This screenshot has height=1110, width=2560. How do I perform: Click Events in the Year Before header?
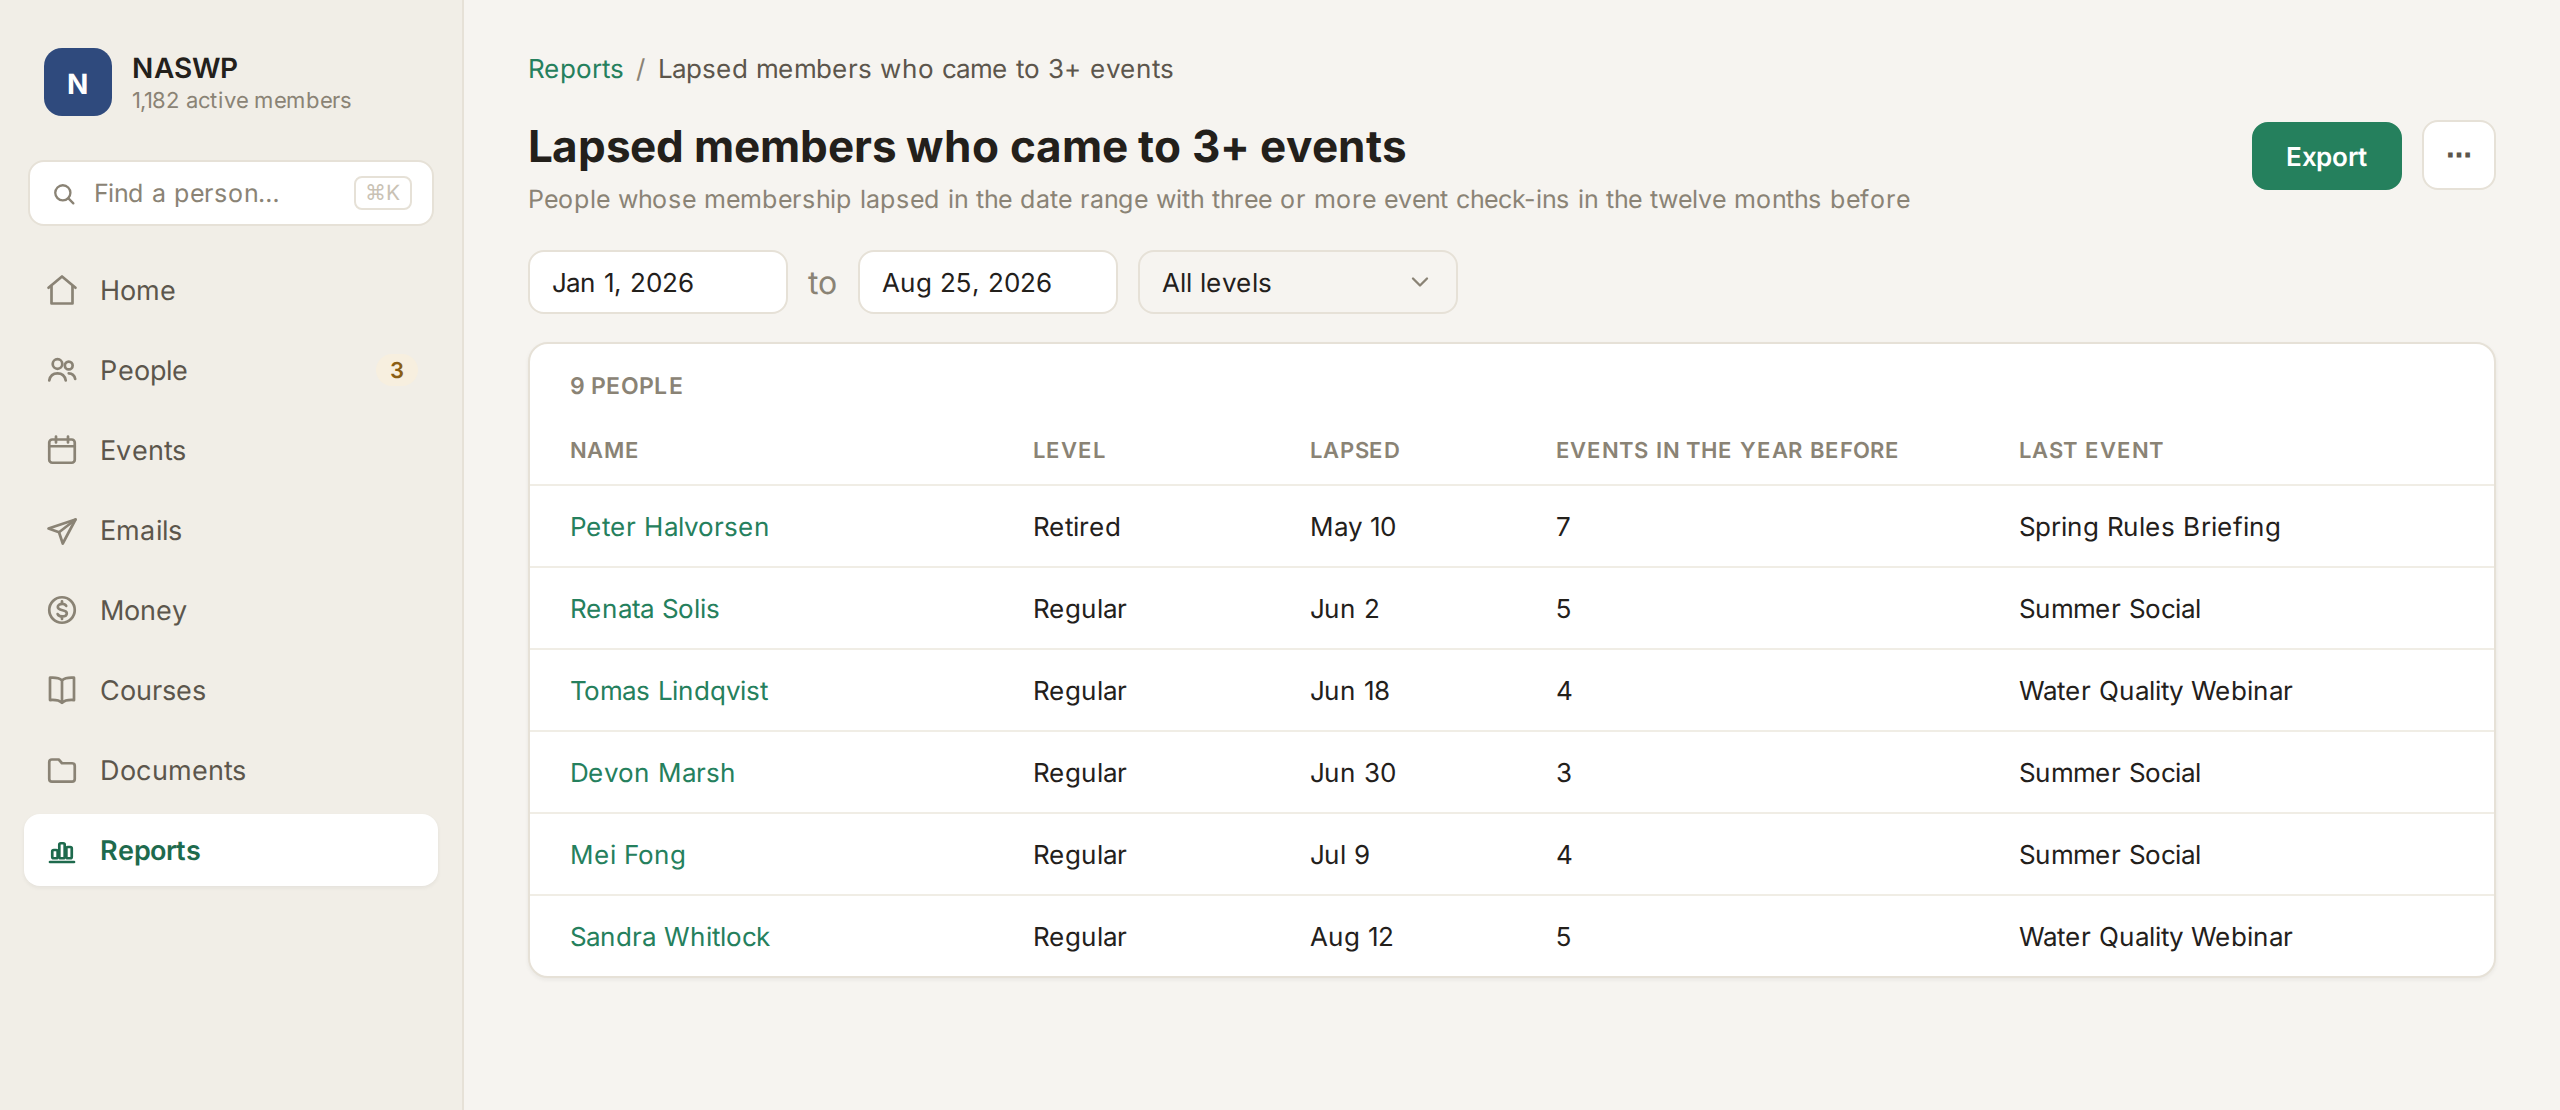1727,451
